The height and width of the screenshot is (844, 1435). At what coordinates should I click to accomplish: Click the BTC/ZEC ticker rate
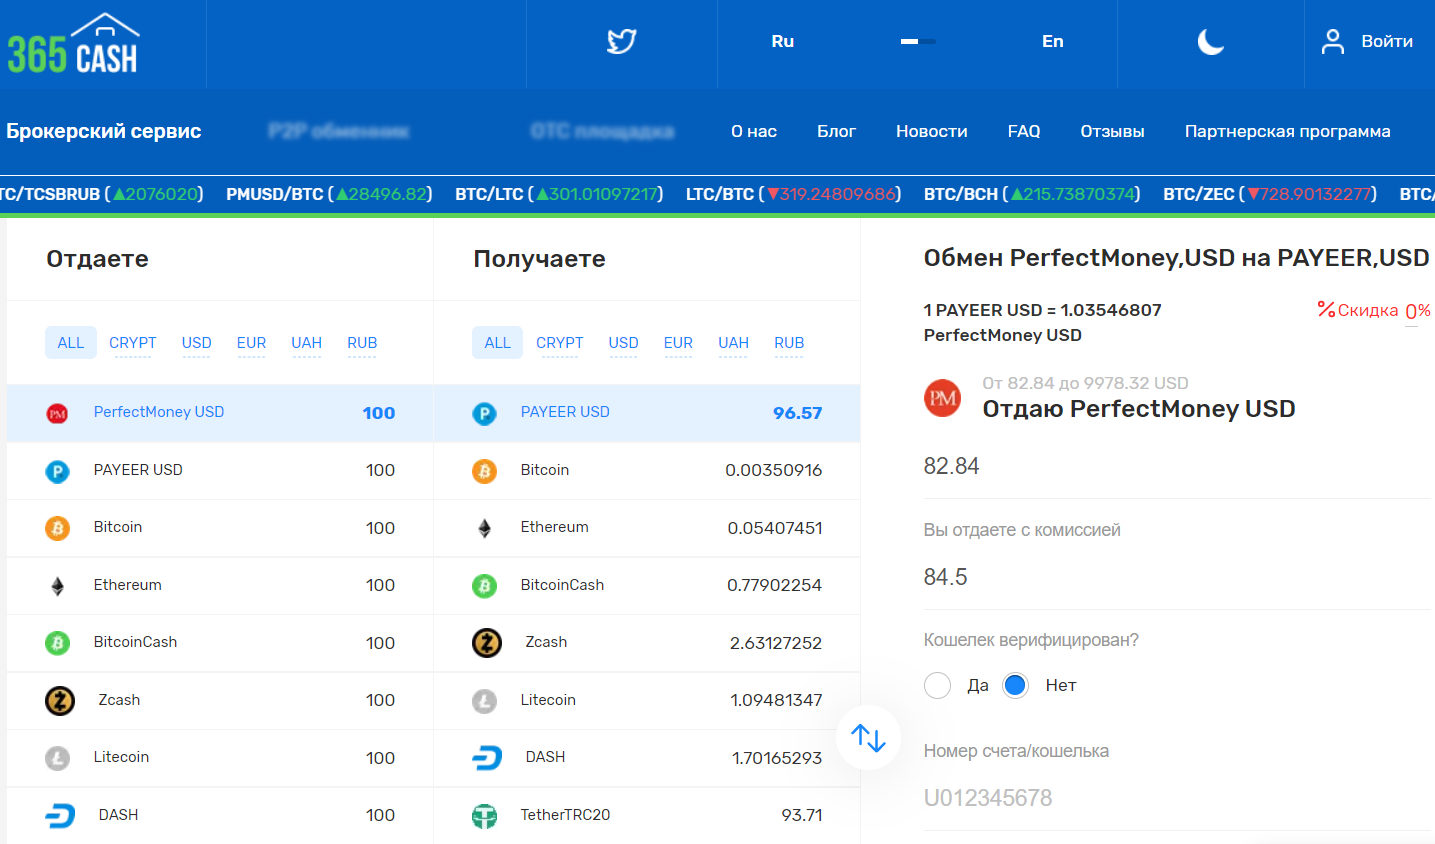[1270, 194]
